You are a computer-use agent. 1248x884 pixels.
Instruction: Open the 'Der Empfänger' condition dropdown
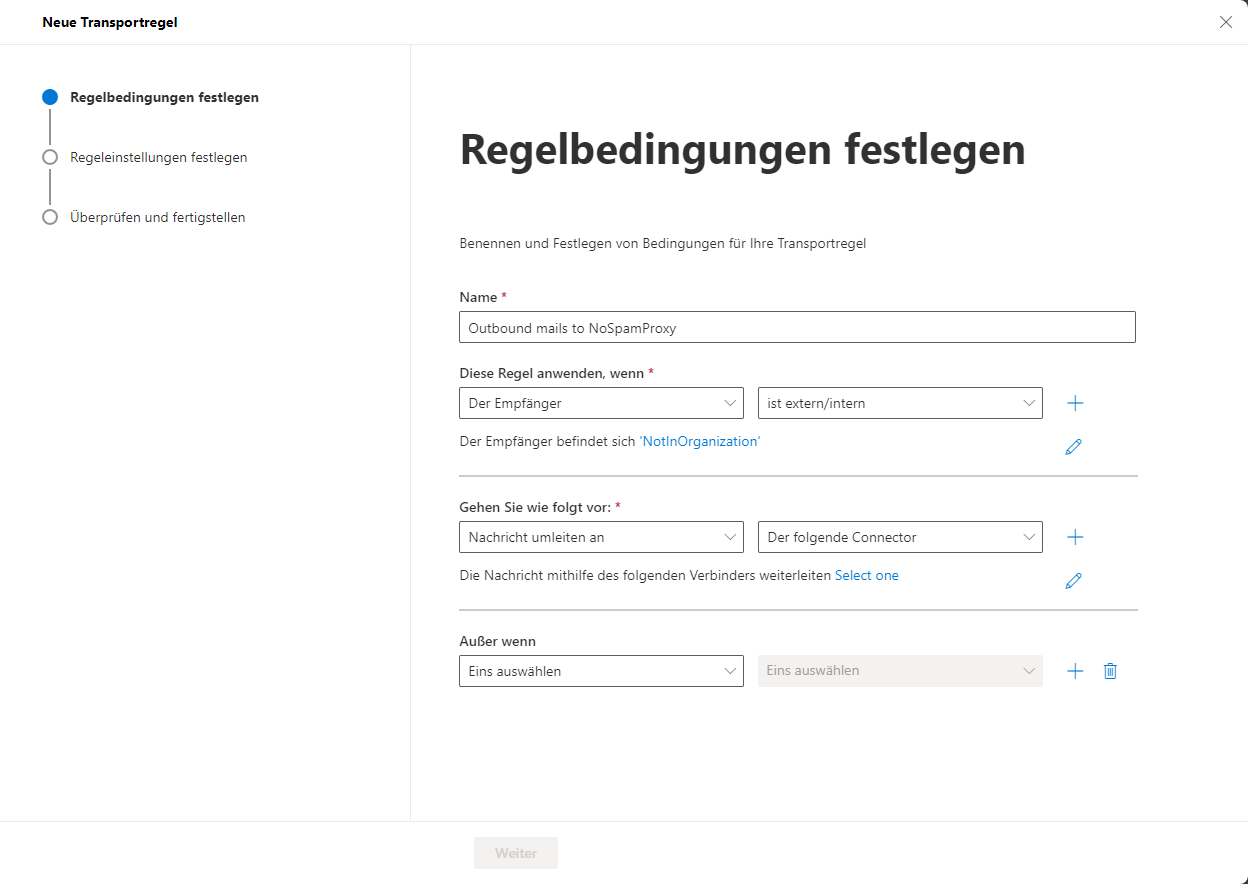601,403
